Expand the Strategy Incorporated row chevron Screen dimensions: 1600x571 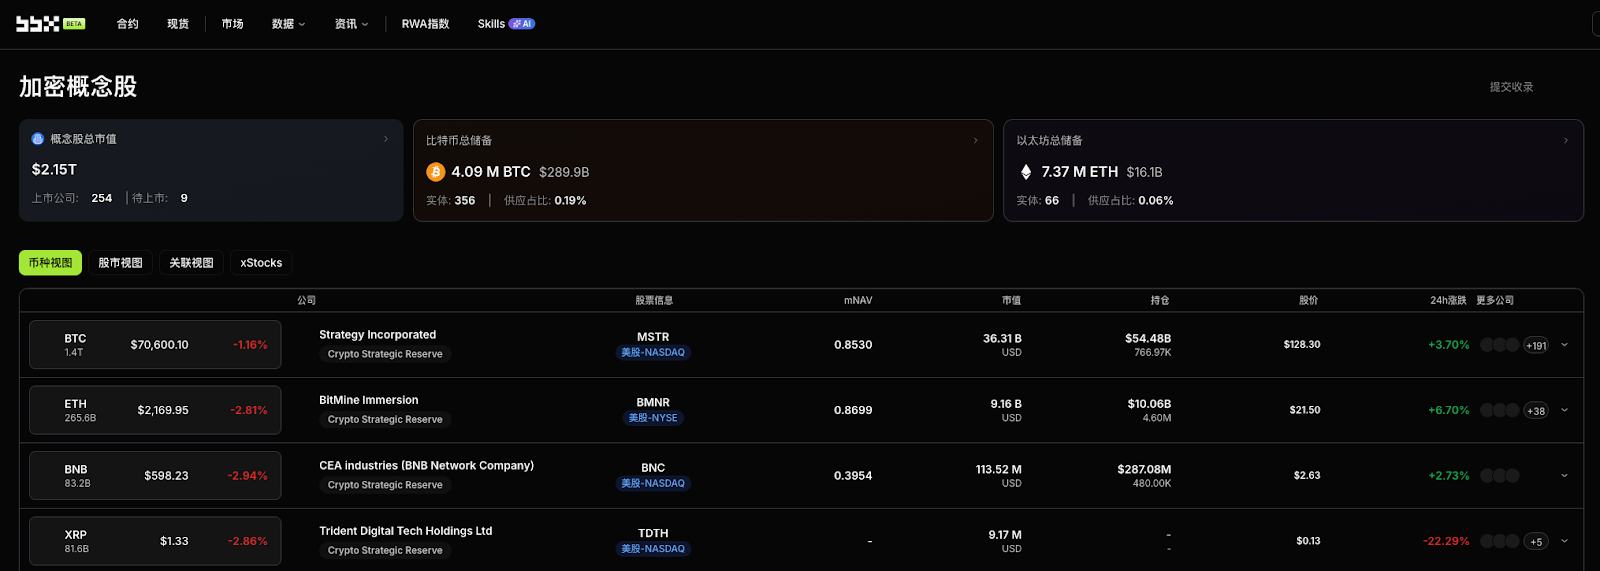(x=1565, y=345)
